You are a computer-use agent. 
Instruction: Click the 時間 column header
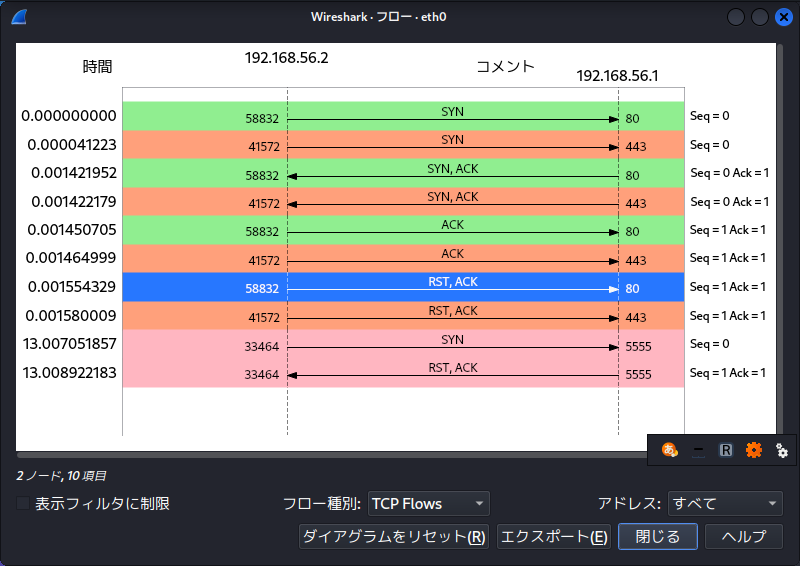(97, 67)
